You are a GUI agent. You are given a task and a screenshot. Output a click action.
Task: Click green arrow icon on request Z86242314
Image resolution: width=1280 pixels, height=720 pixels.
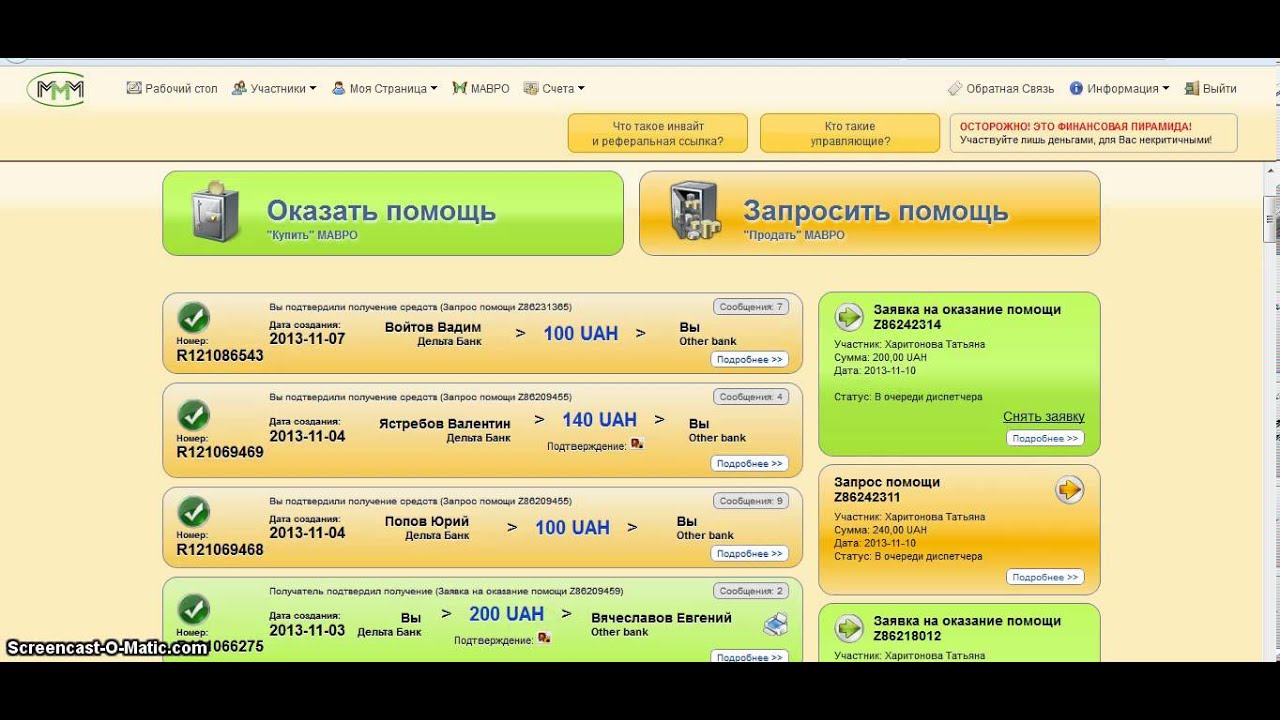pyautogui.click(x=850, y=317)
